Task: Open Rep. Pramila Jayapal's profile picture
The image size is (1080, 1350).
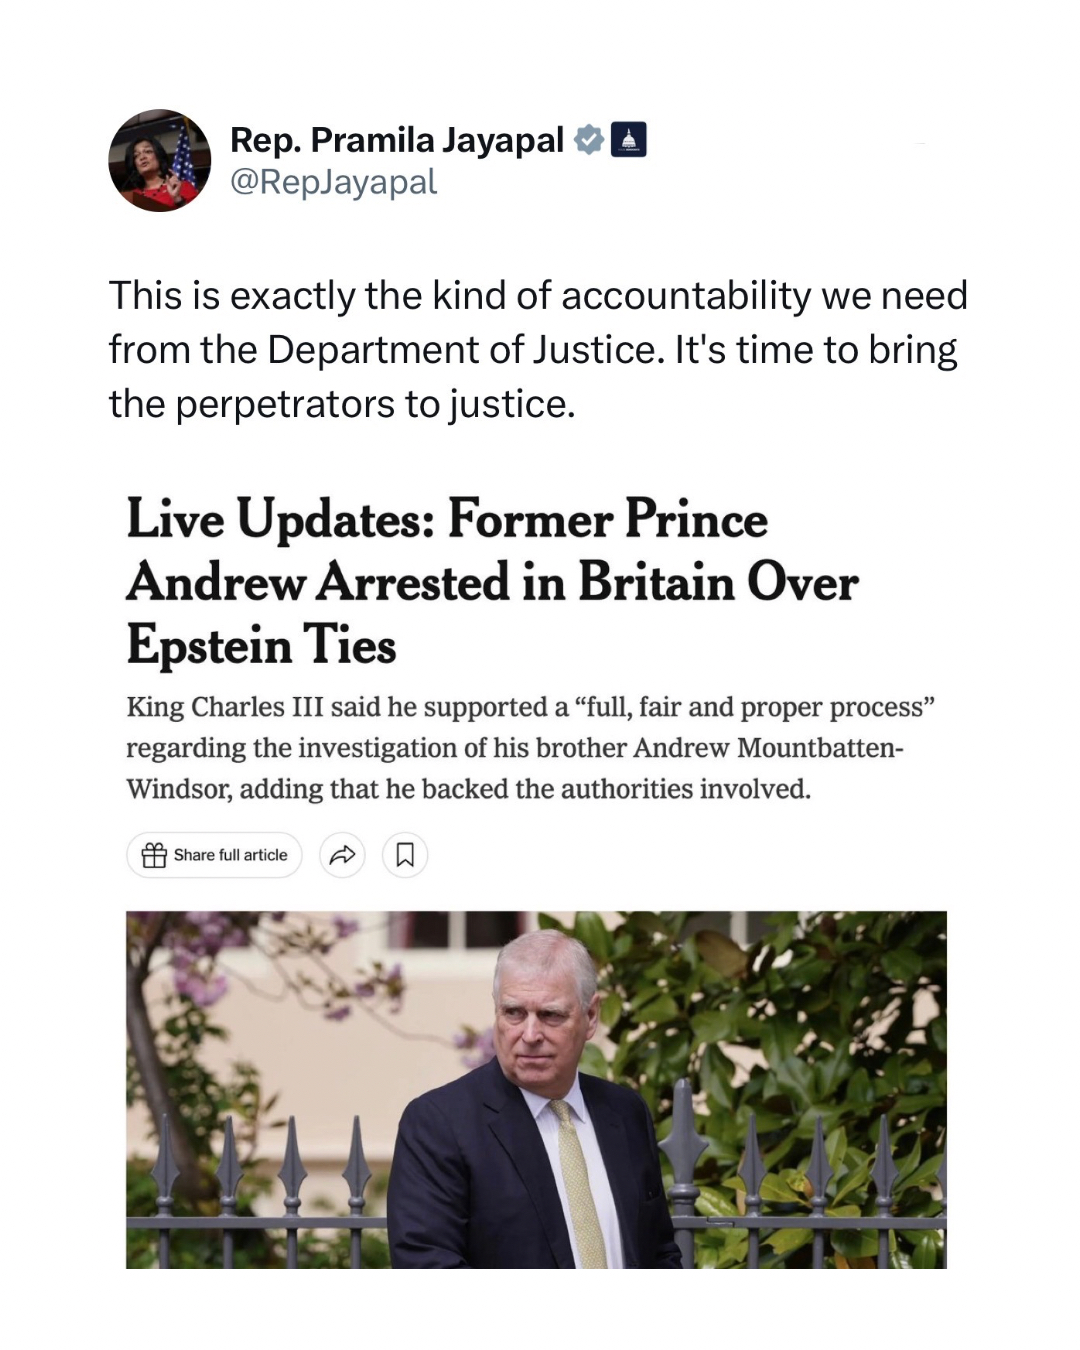Action: [160, 160]
